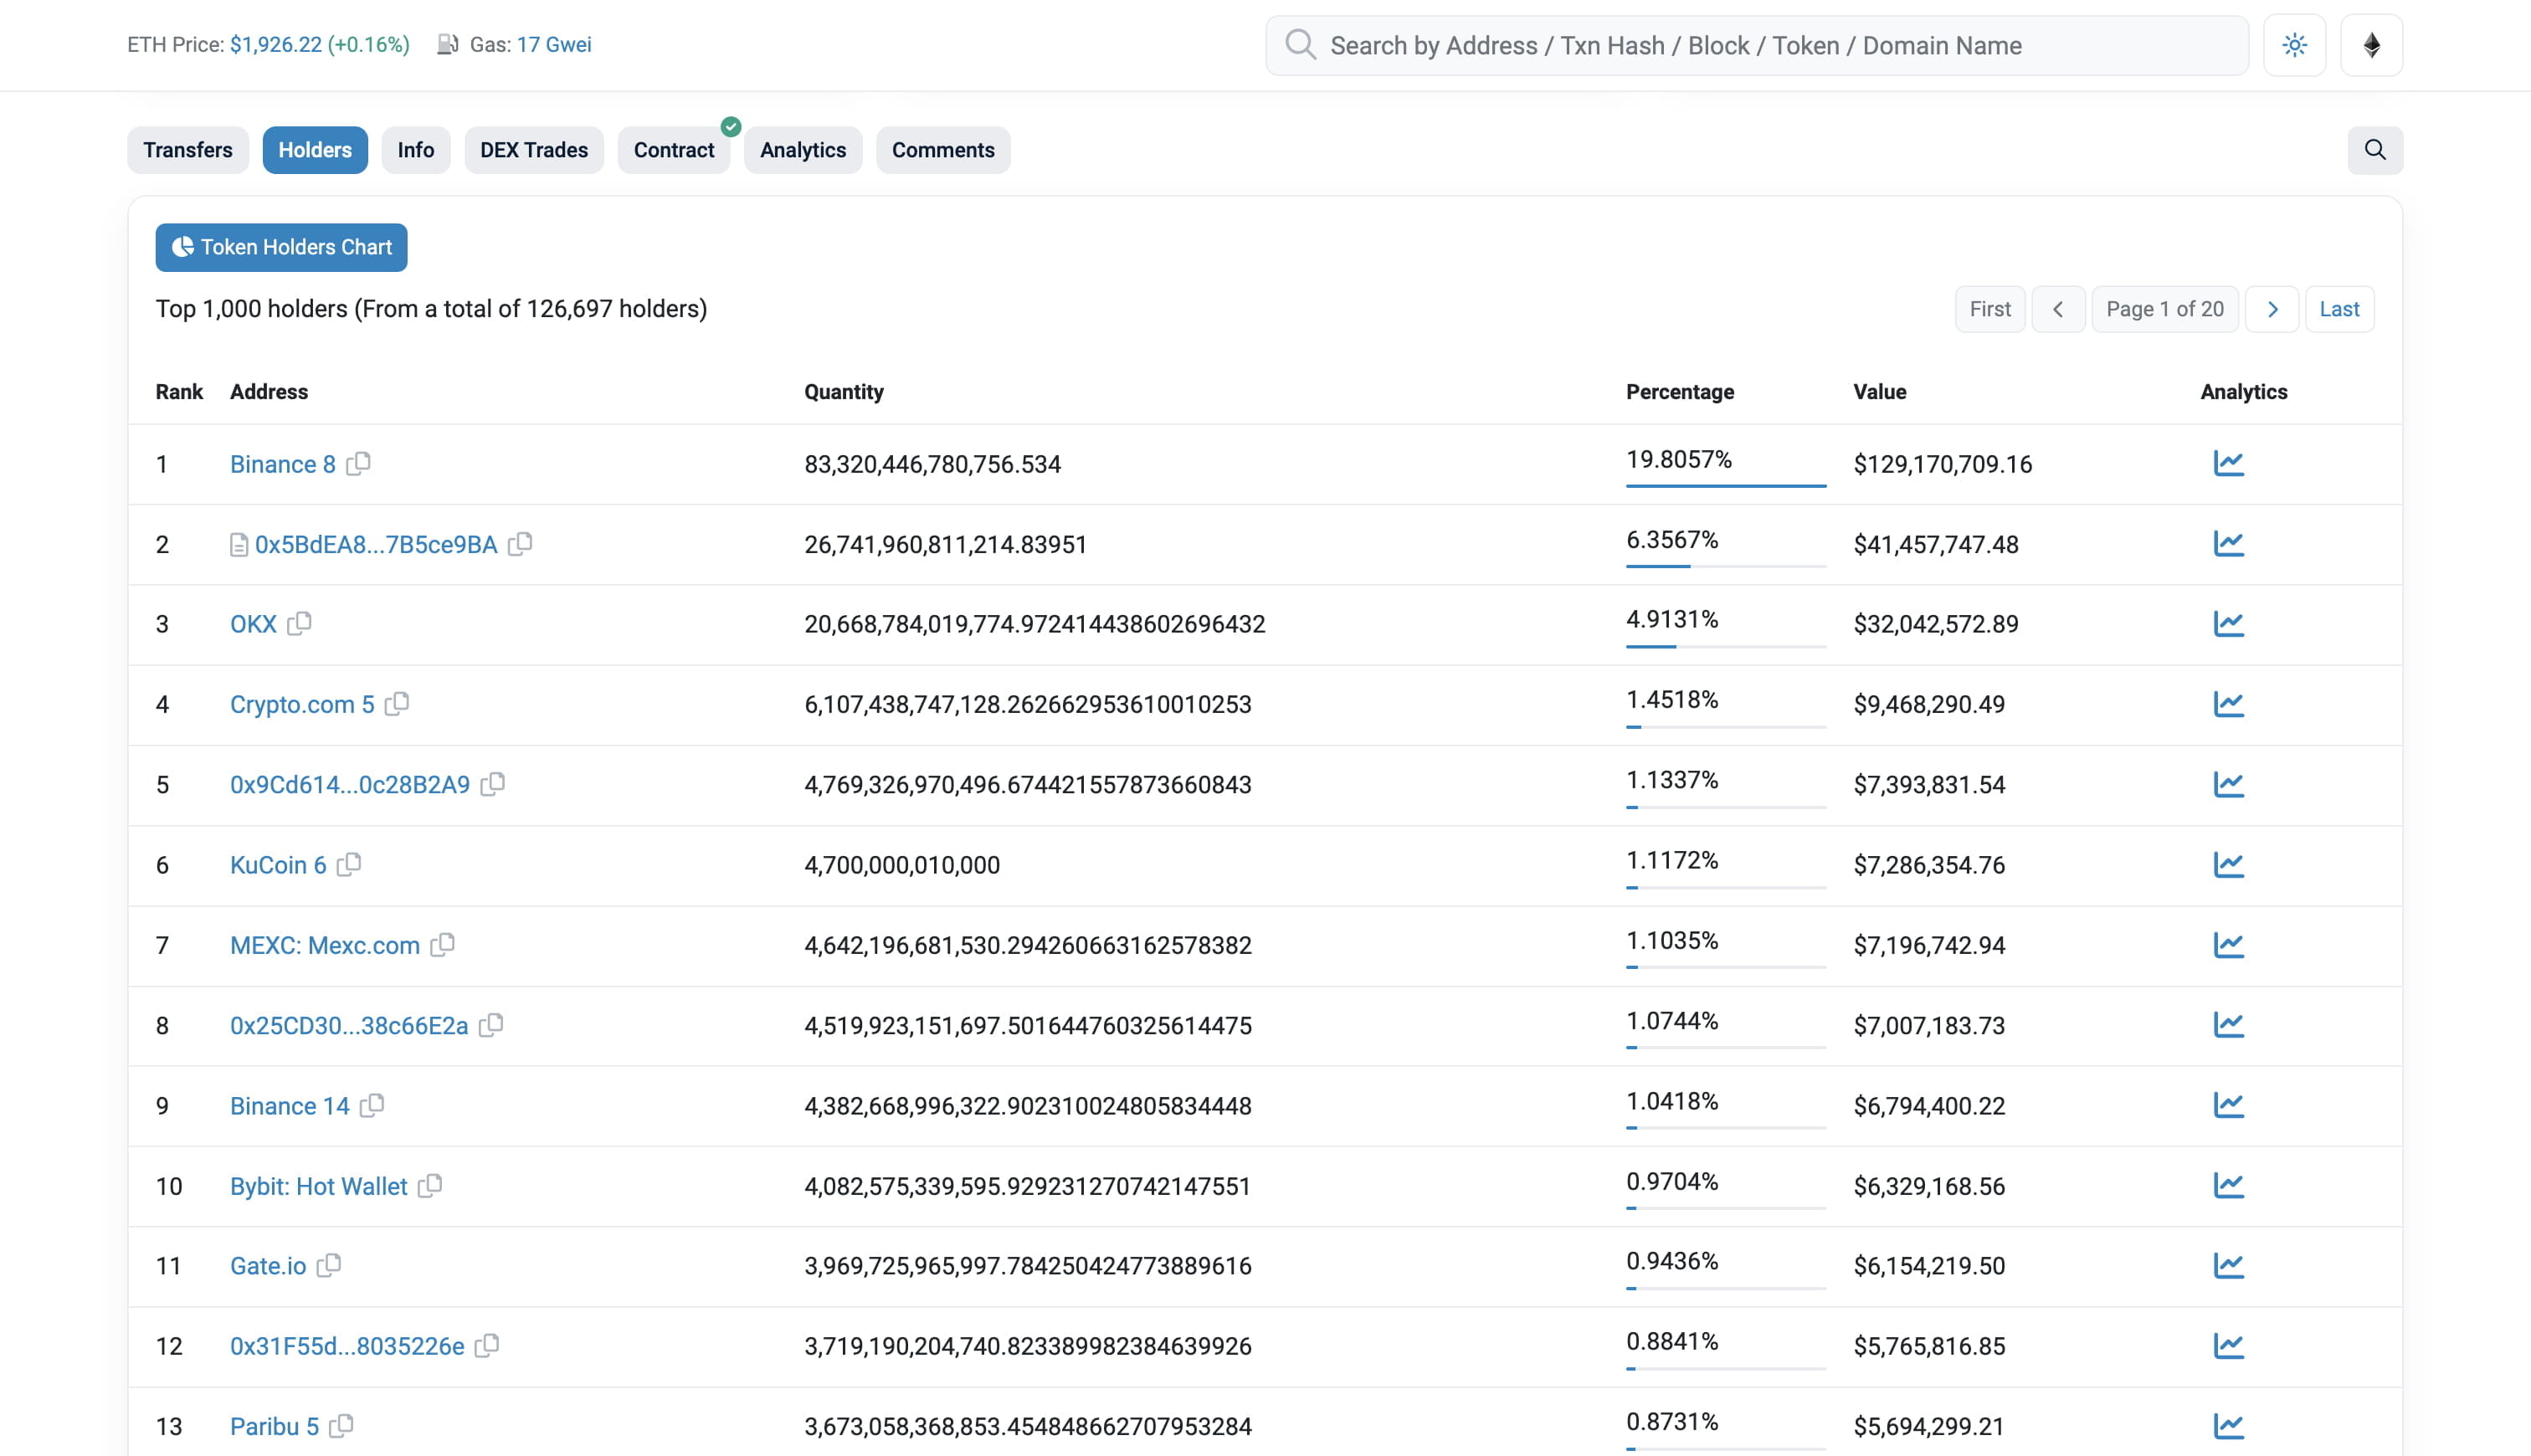The width and height of the screenshot is (2531, 1456).
Task: Open the Contract tab
Action: 673,150
